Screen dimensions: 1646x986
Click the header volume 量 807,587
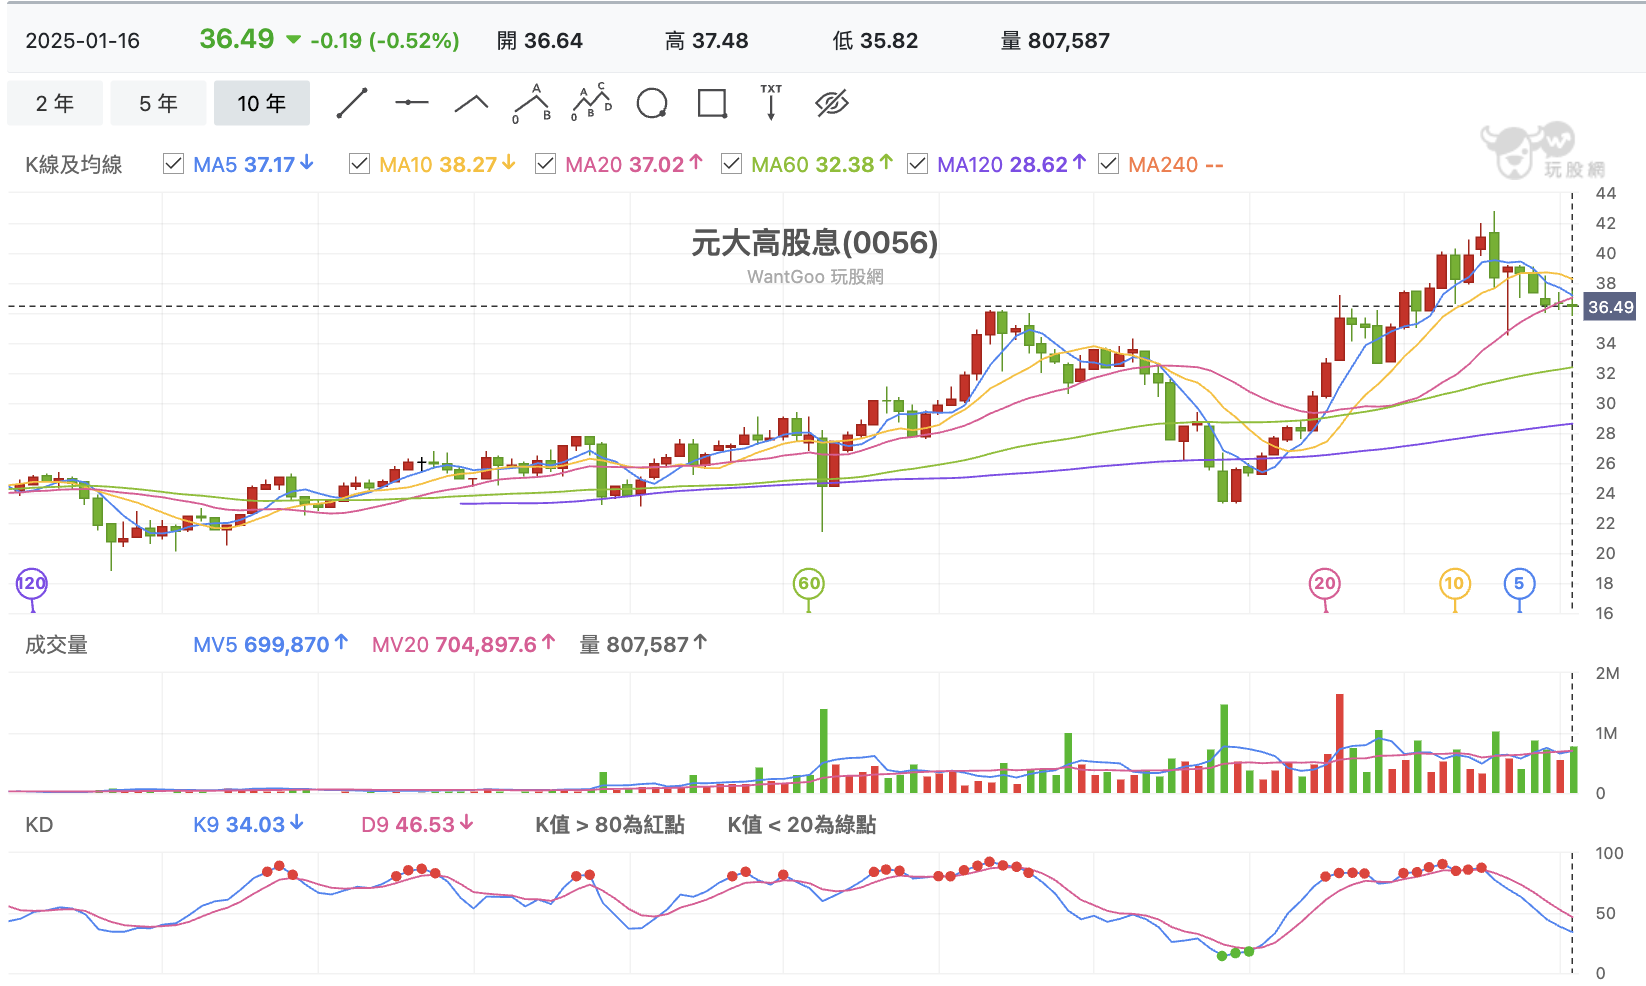coord(1055,41)
